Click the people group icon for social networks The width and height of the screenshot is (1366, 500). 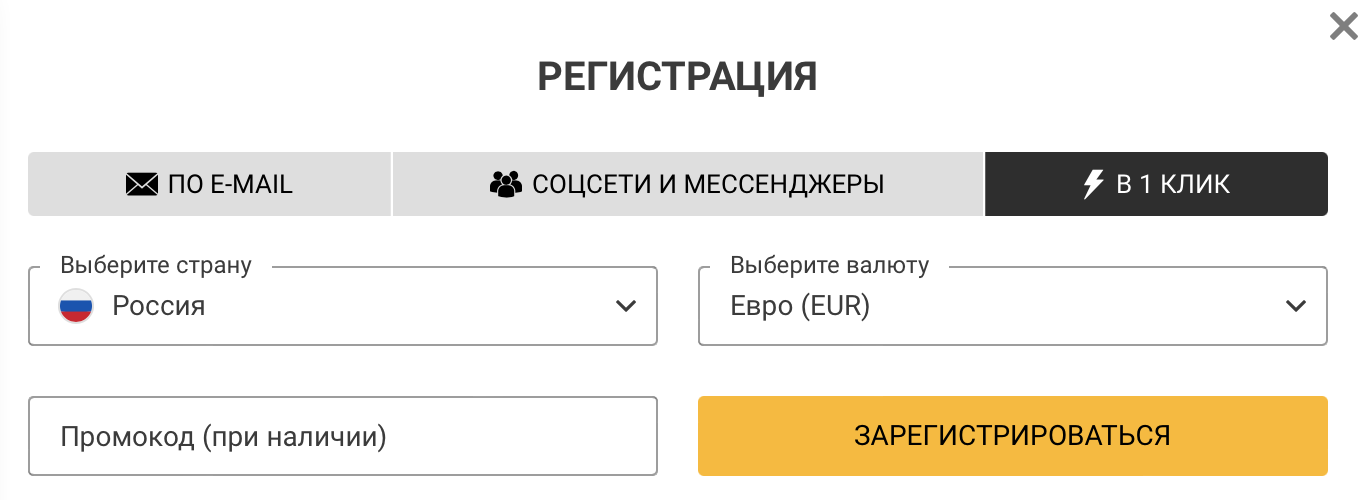(507, 185)
